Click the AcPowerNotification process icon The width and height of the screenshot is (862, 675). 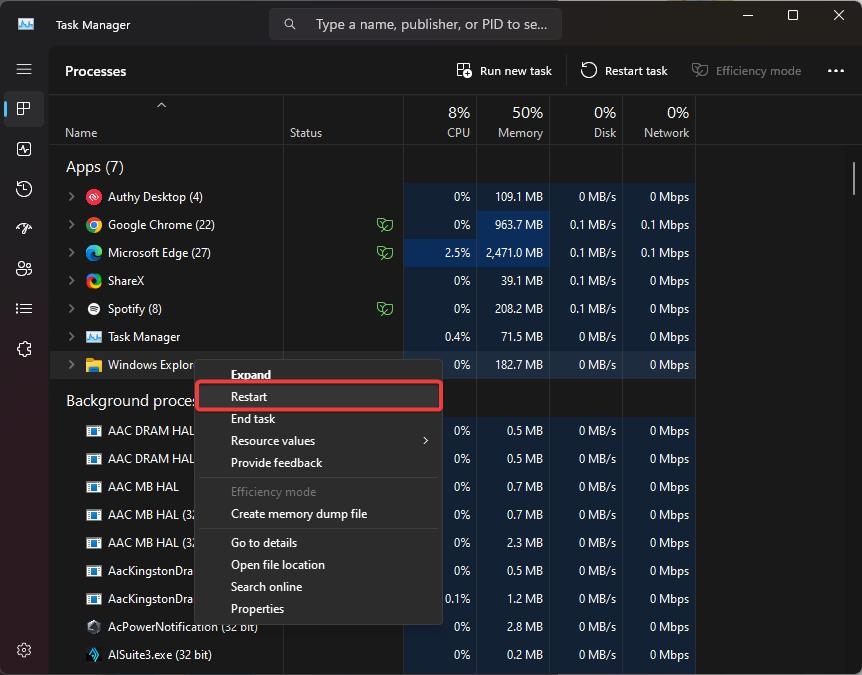(x=94, y=627)
